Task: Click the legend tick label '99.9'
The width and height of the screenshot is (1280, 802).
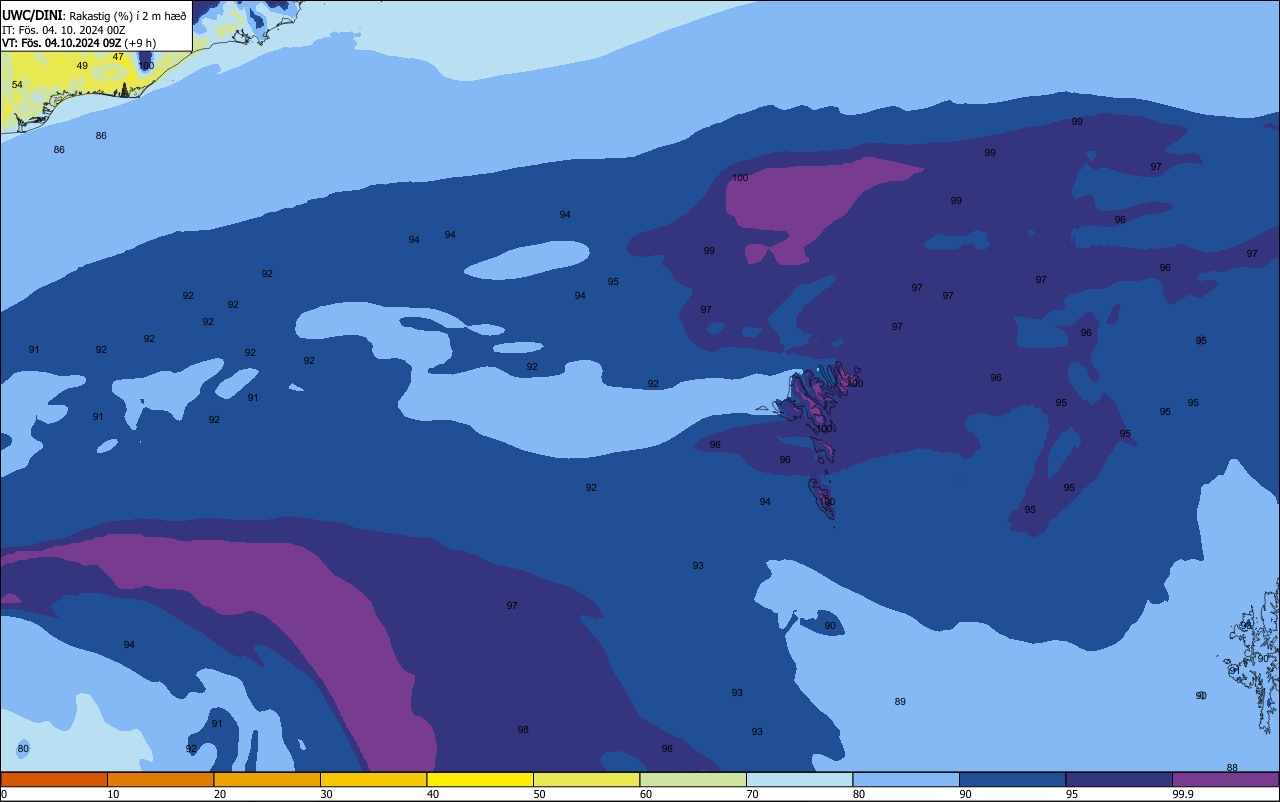Action: pyautogui.click(x=1182, y=794)
